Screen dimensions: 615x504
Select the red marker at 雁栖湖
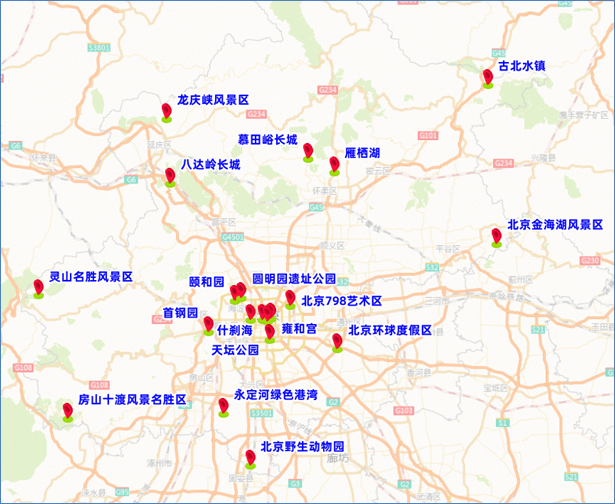334,163
